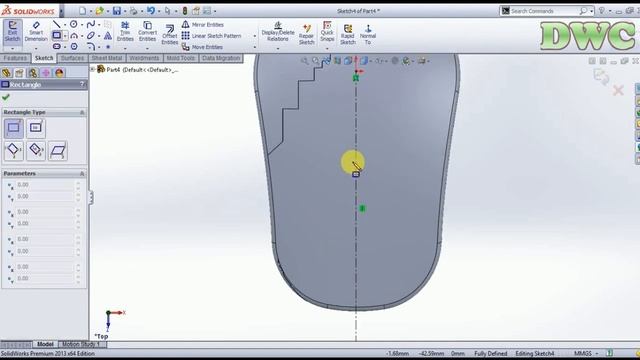Click the Normal To view button

(x=368, y=34)
